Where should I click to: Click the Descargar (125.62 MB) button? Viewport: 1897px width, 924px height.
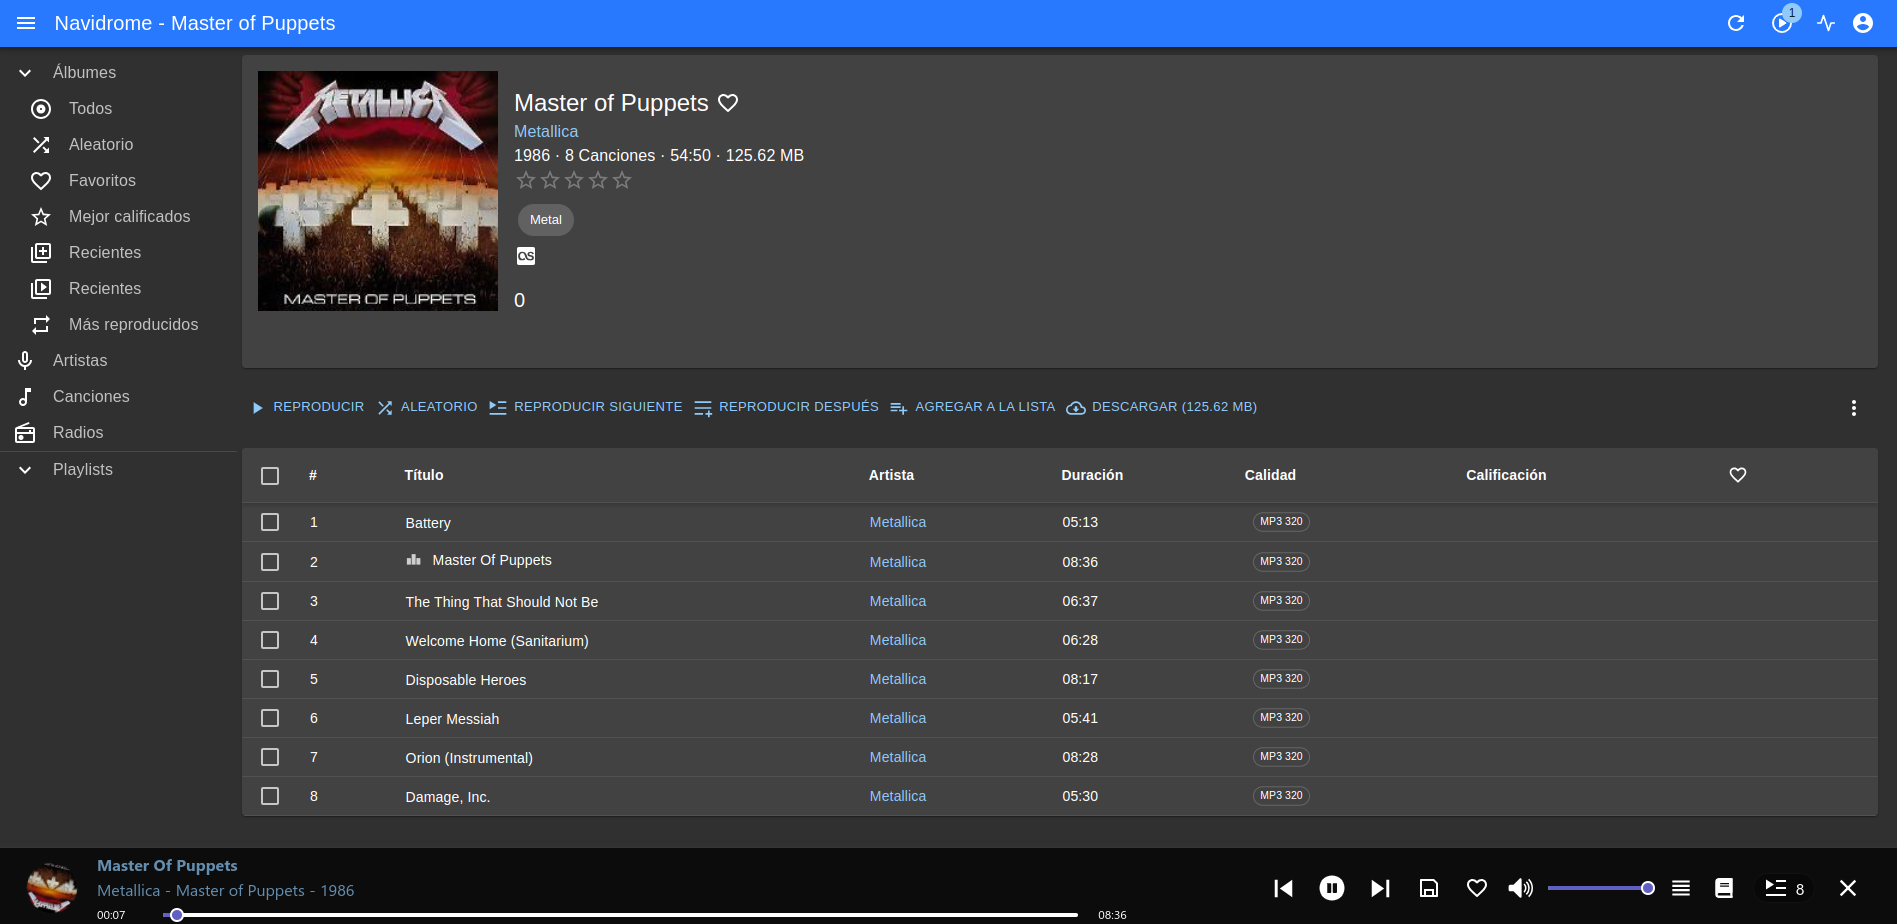(x=1162, y=407)
